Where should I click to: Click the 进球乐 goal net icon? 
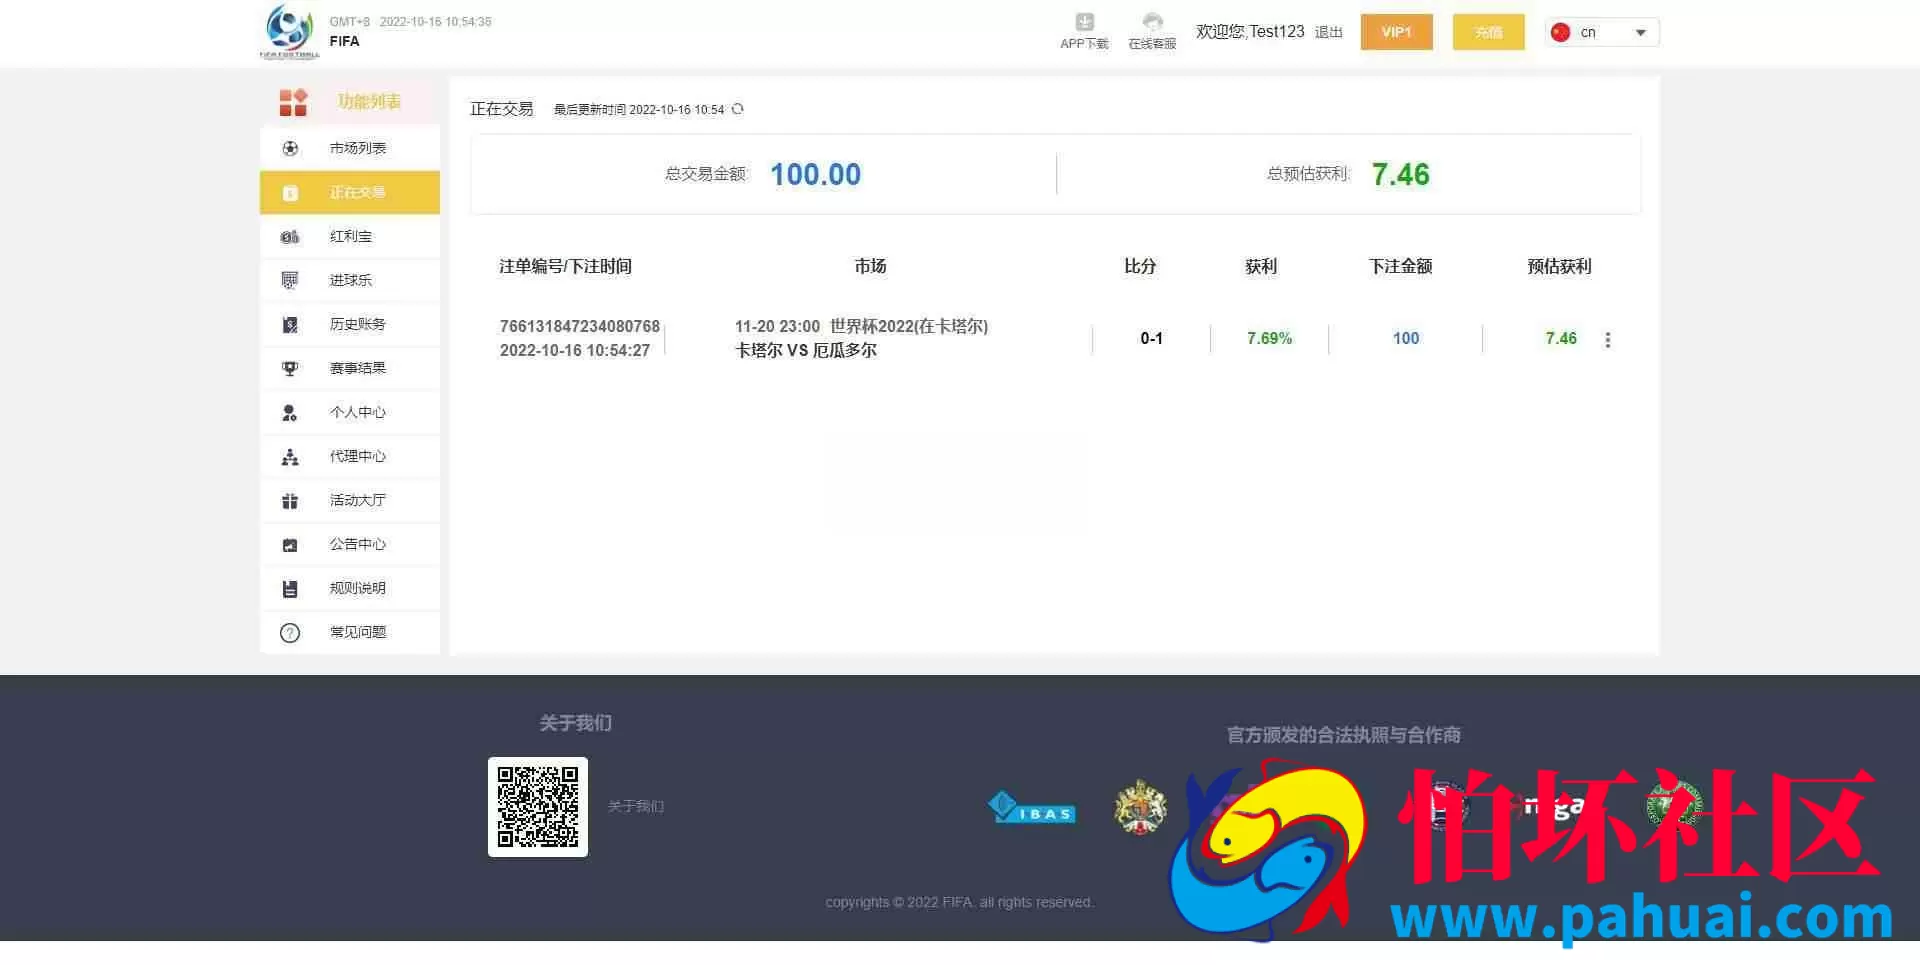290,280
